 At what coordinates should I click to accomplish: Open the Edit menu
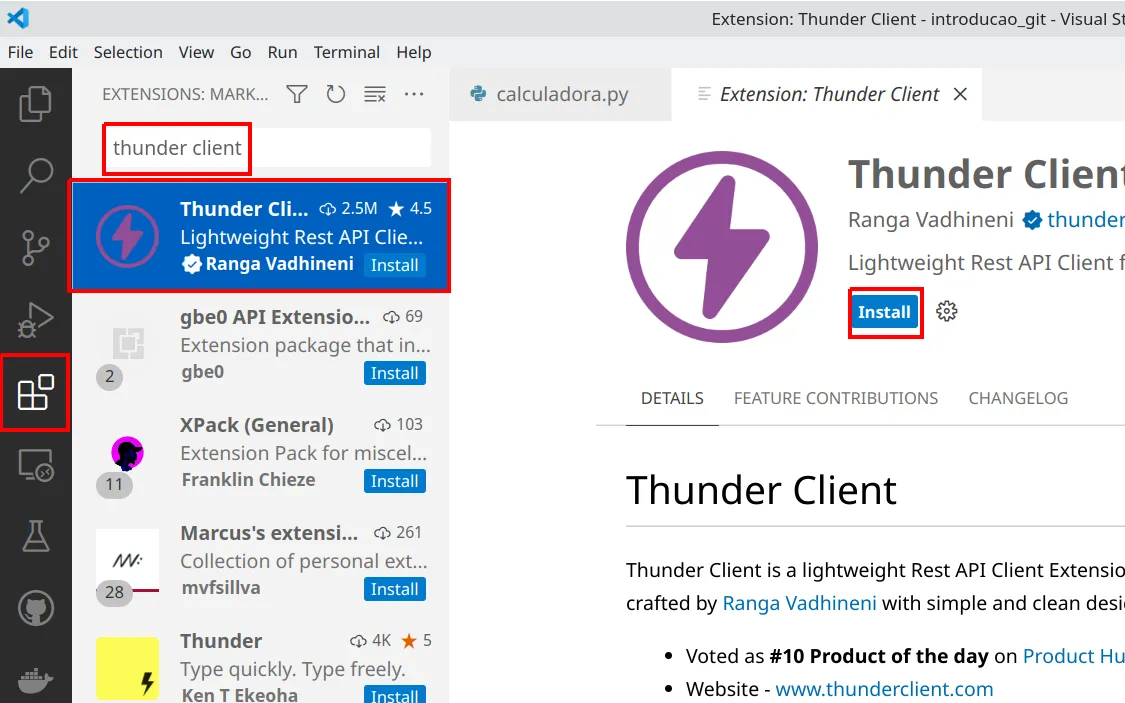point(63,52)
